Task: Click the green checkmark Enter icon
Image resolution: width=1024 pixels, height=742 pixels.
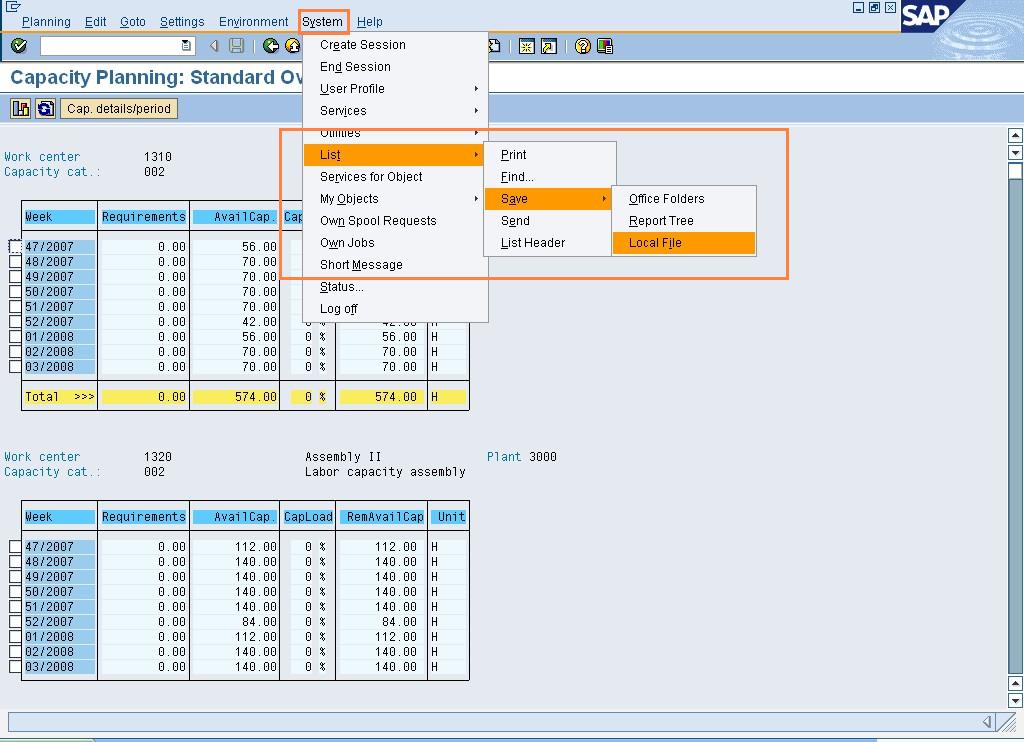Action: click(18, 46)
